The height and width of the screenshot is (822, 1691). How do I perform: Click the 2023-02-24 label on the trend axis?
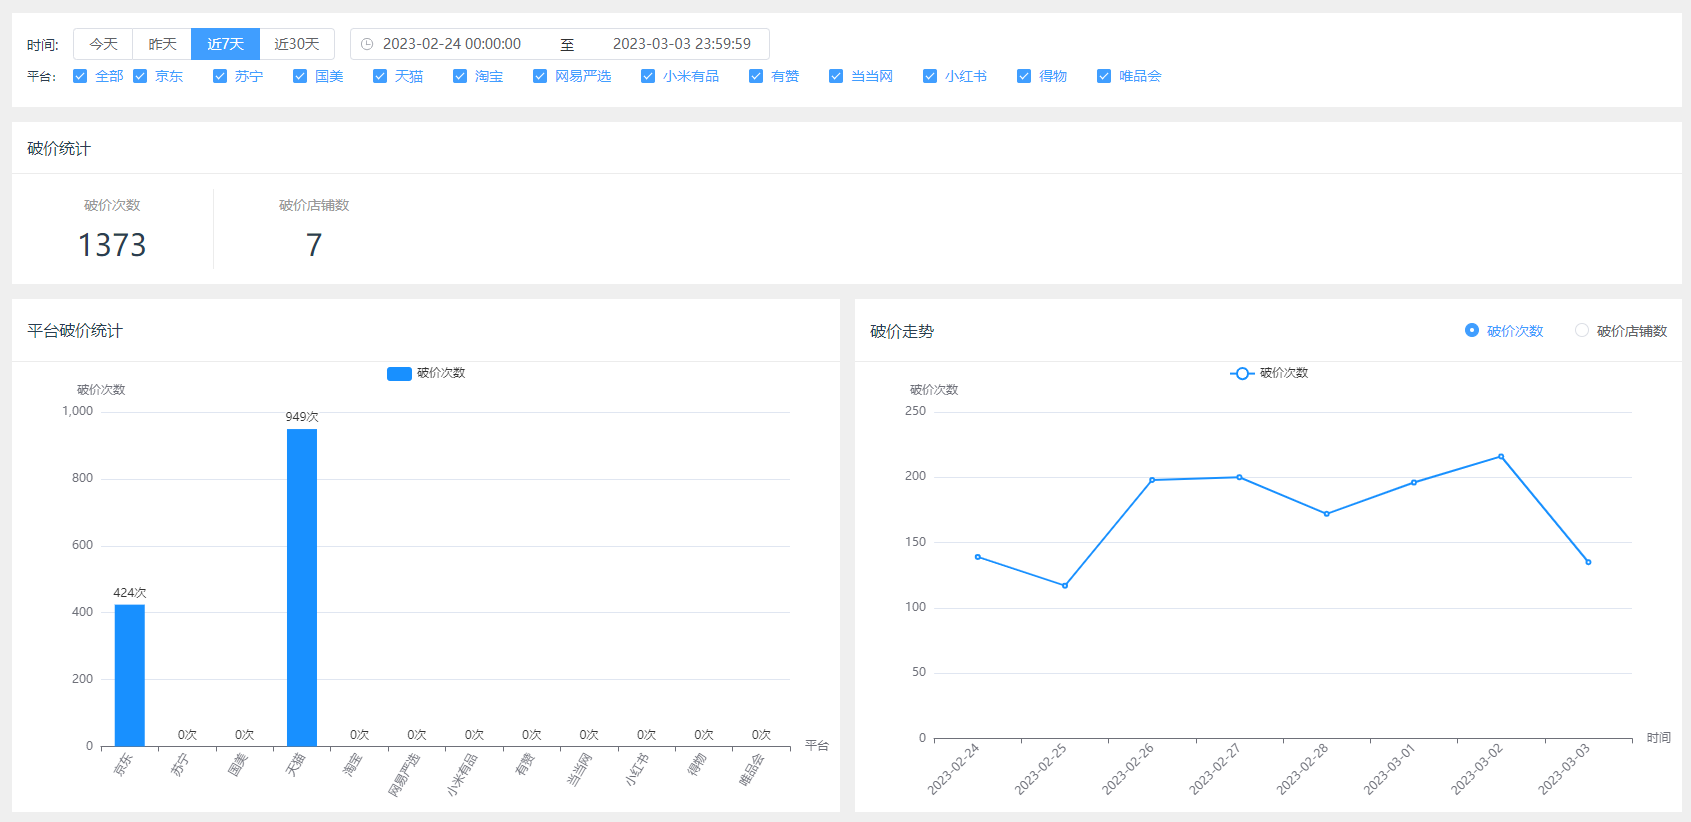[x=953, y=769]
